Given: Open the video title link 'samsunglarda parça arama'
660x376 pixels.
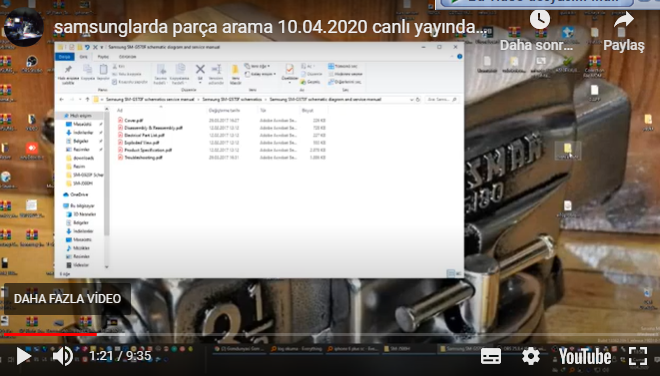Looking at the screenshot, I should [270, 27].
